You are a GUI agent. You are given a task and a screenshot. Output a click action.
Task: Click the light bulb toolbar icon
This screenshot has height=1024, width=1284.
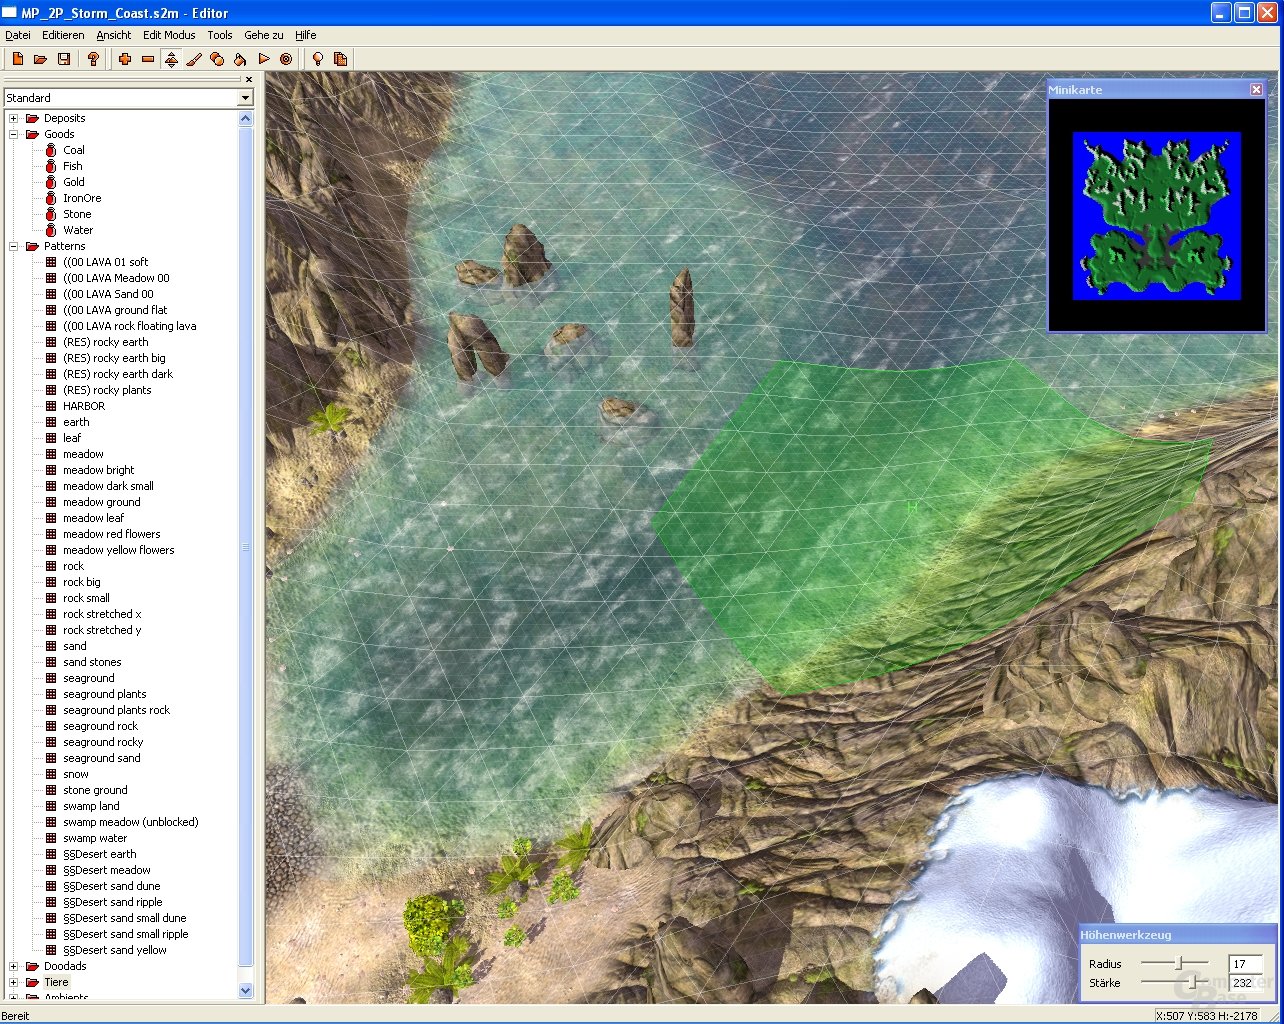[x=318, y=59]
